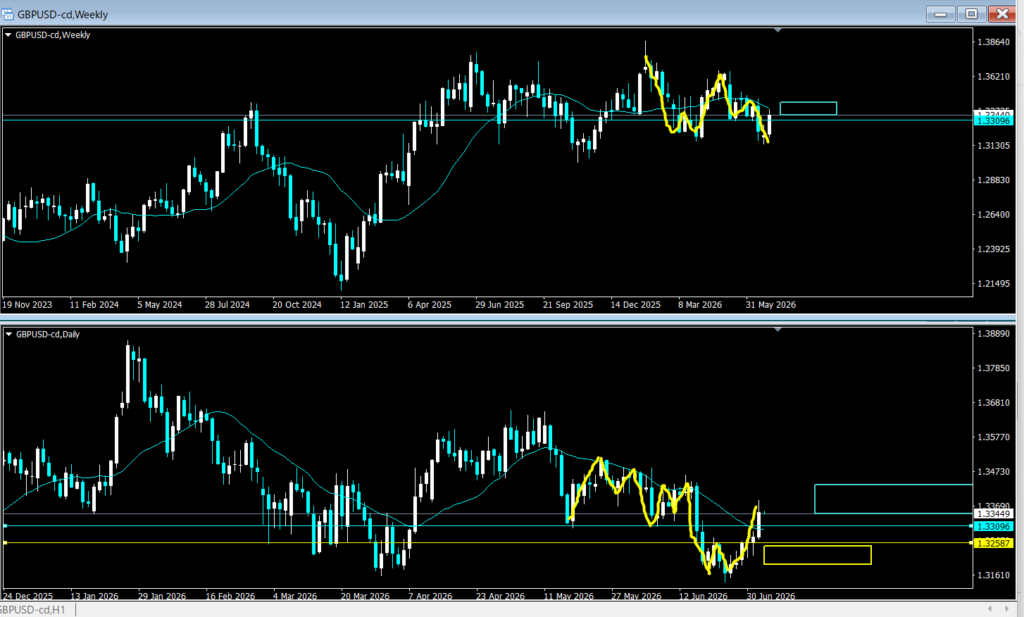Click the 20 Oct 2024 date label

click(296, 305)
